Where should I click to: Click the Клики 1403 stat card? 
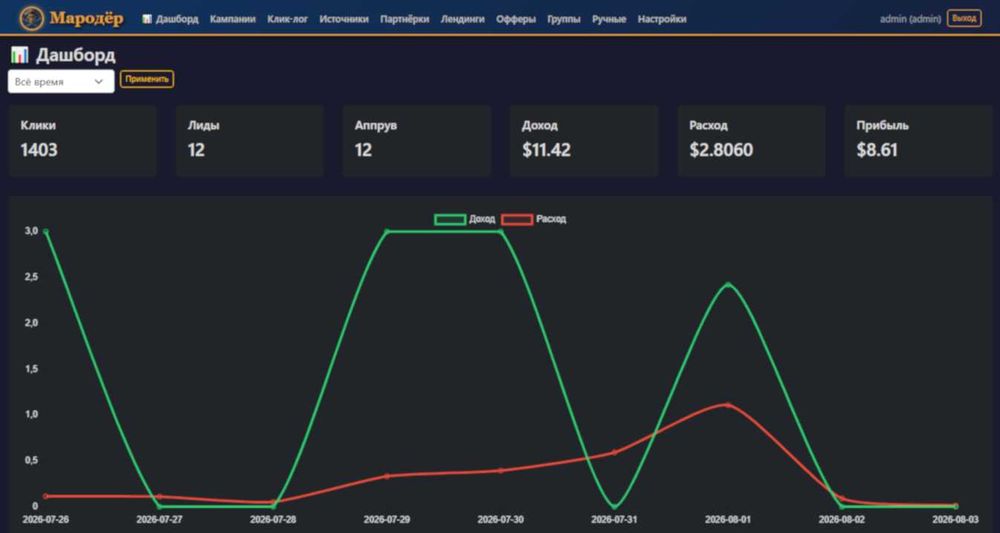click(82, 141)
